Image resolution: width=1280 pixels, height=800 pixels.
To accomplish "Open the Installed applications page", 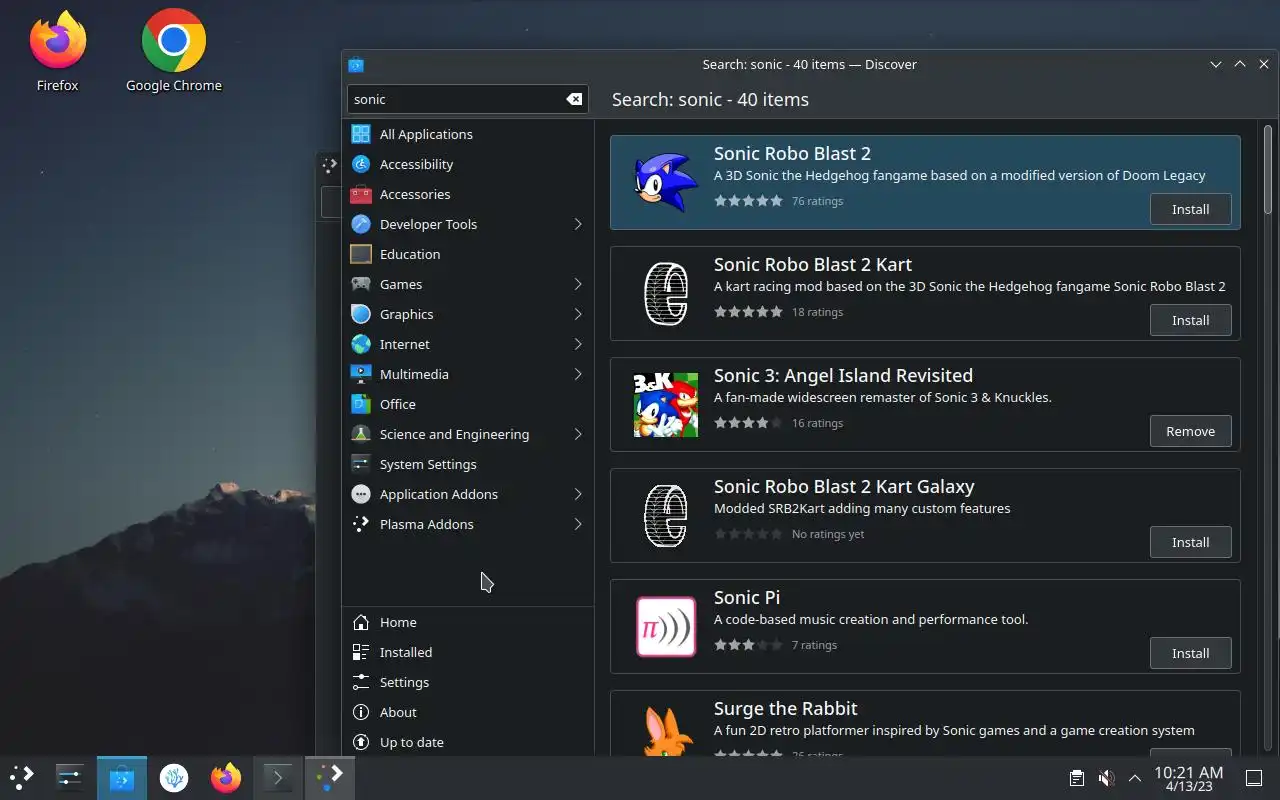I will pyautogui.click(x=468, y=652).
